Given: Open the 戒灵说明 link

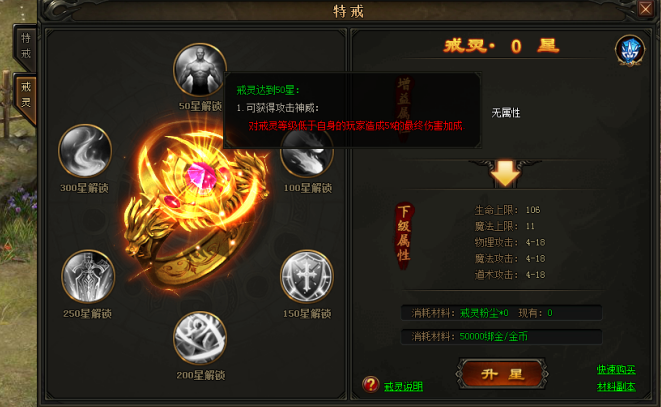Looking at the screenshot, I should 403,386.
